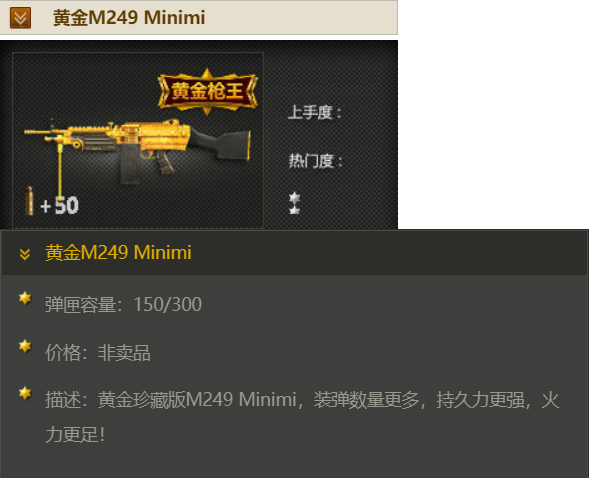Open the 黄金M249 Minimi title in dark panel
591x478 pixels.
pos(118,252)
